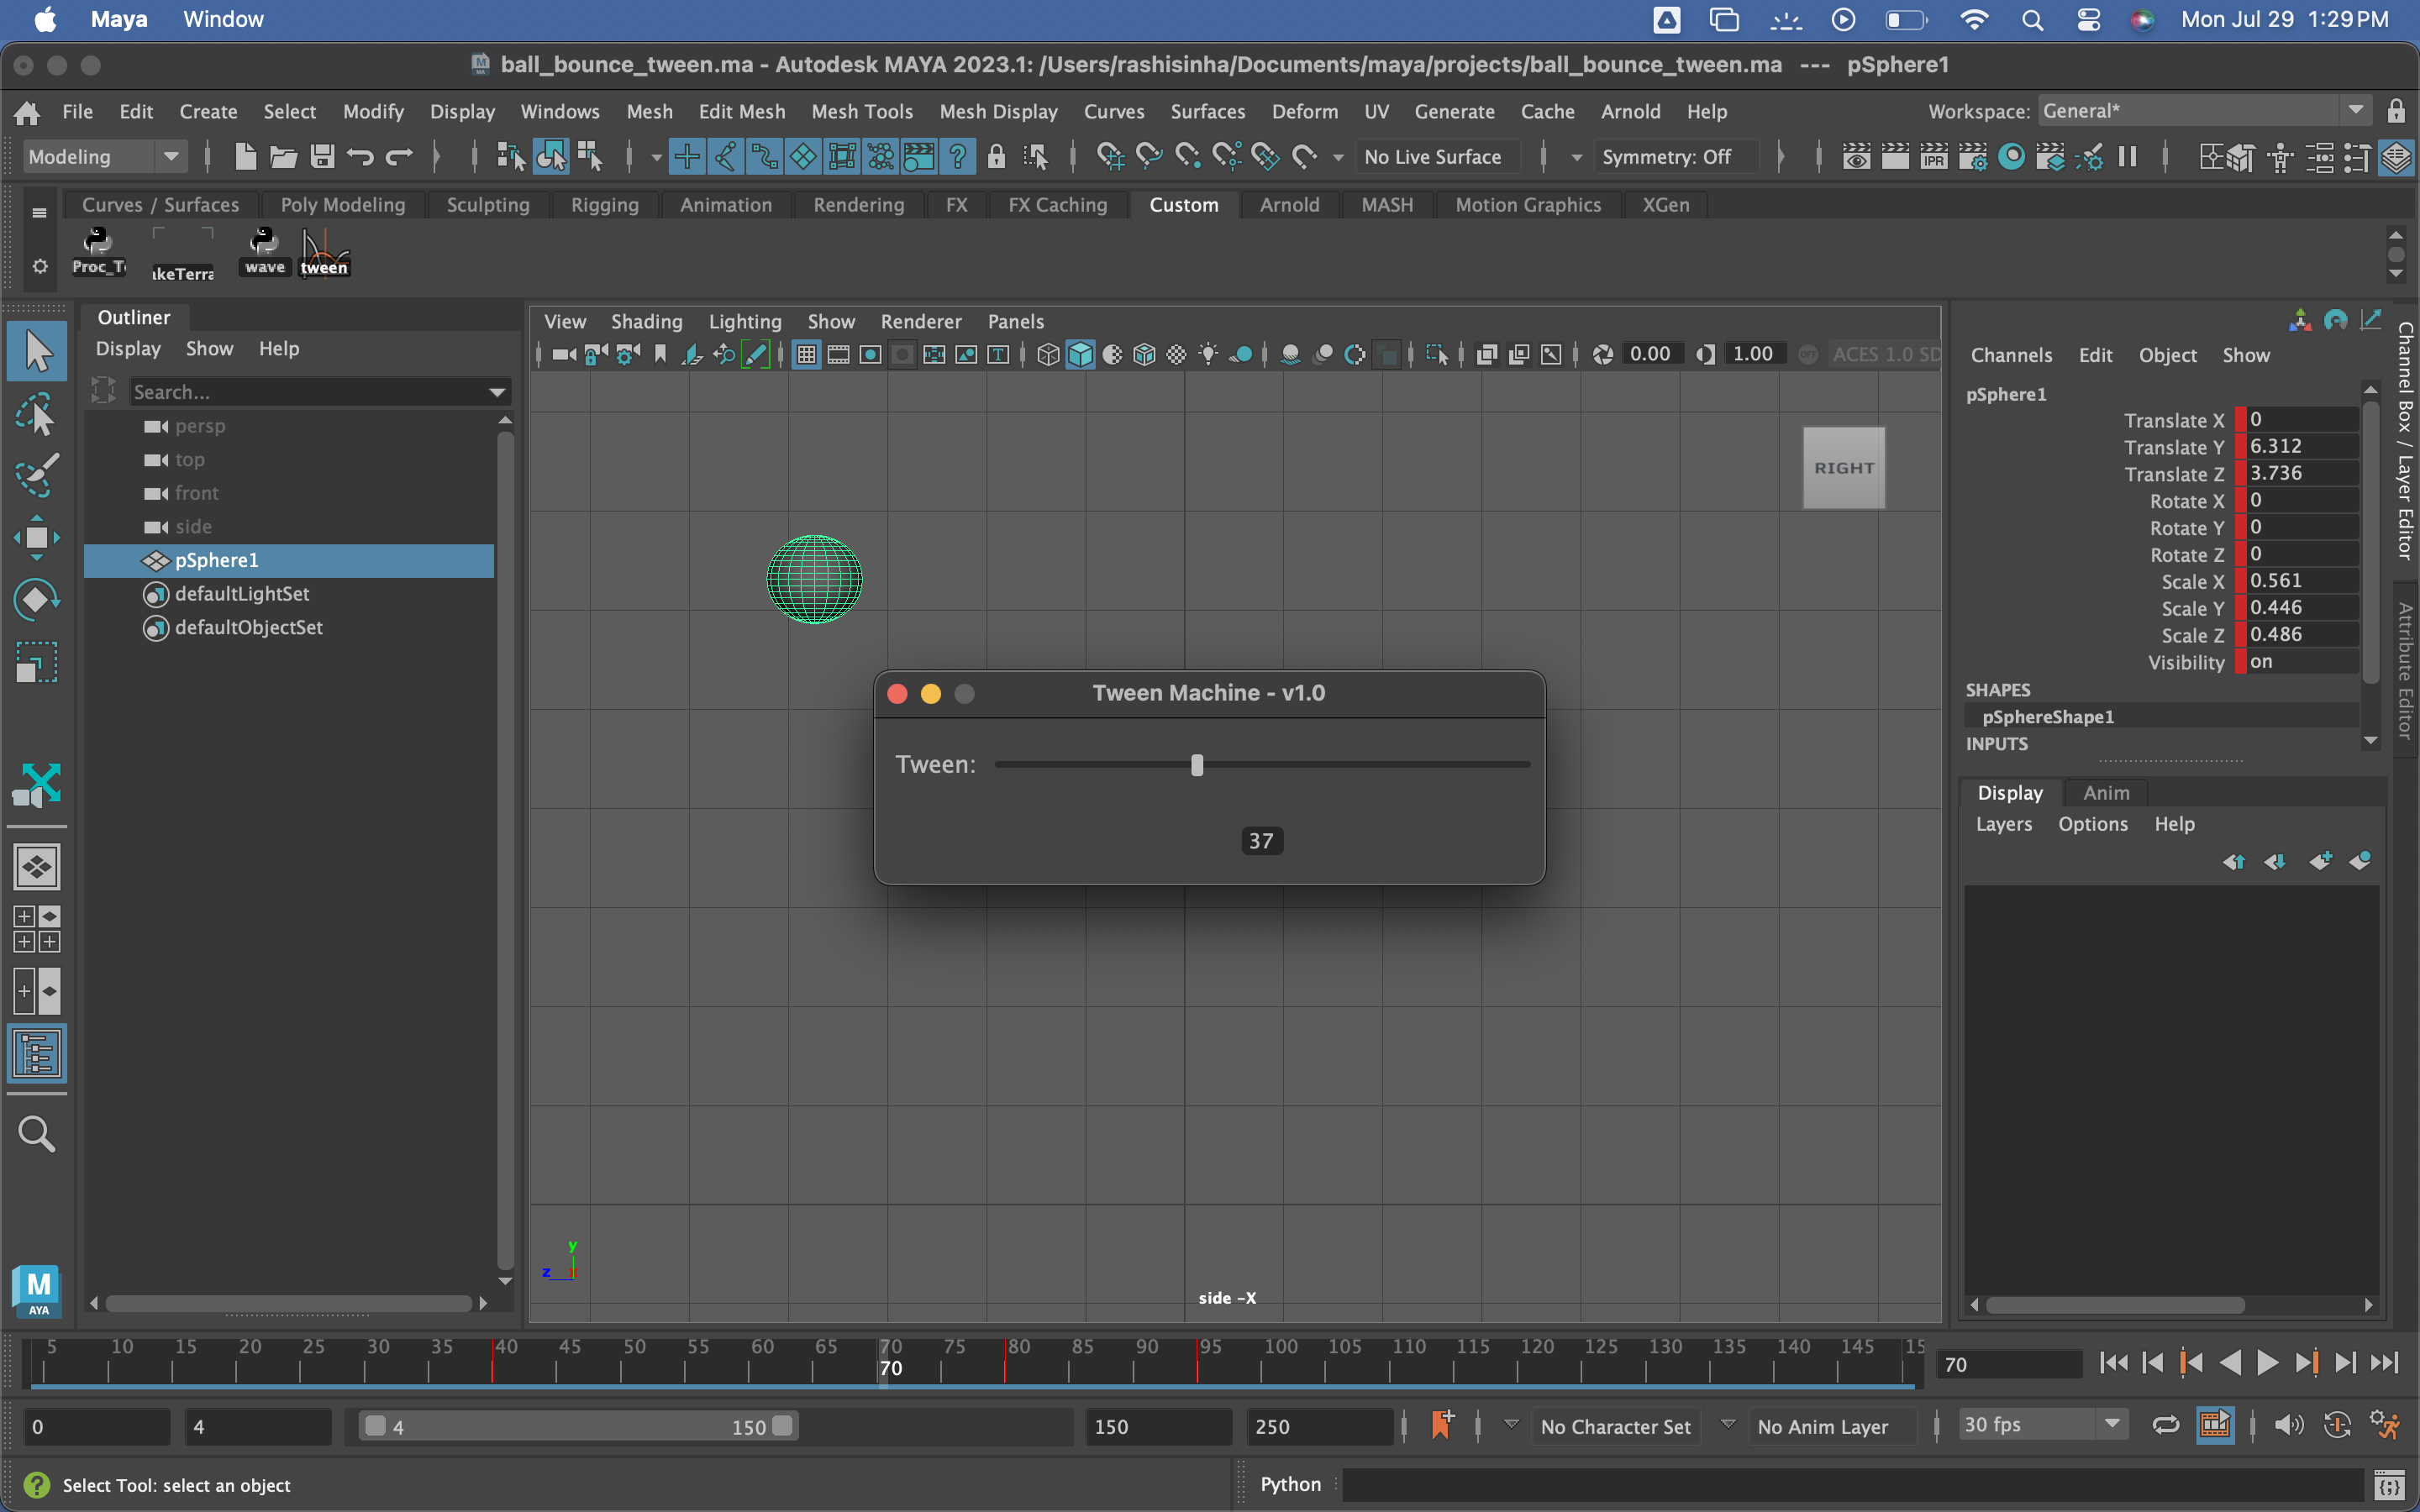Toggle loop playback mode

coord(2166,1425)
